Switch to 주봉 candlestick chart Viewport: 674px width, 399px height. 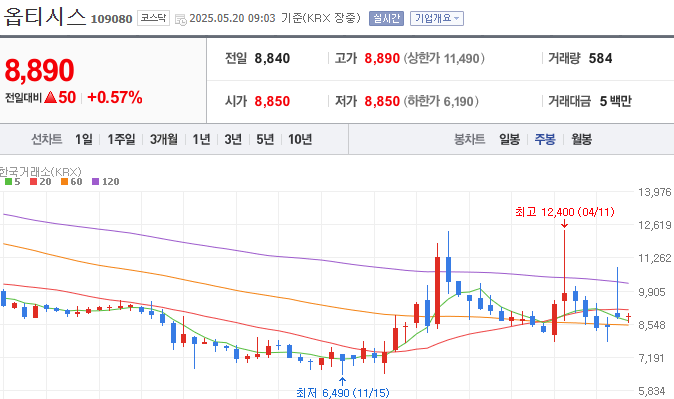tap(545, 139)
